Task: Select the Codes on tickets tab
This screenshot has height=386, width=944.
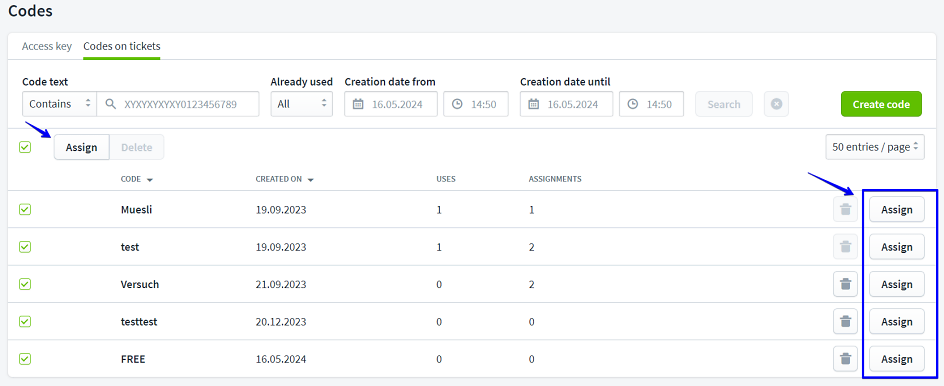Action: click(x=122, y=46)
